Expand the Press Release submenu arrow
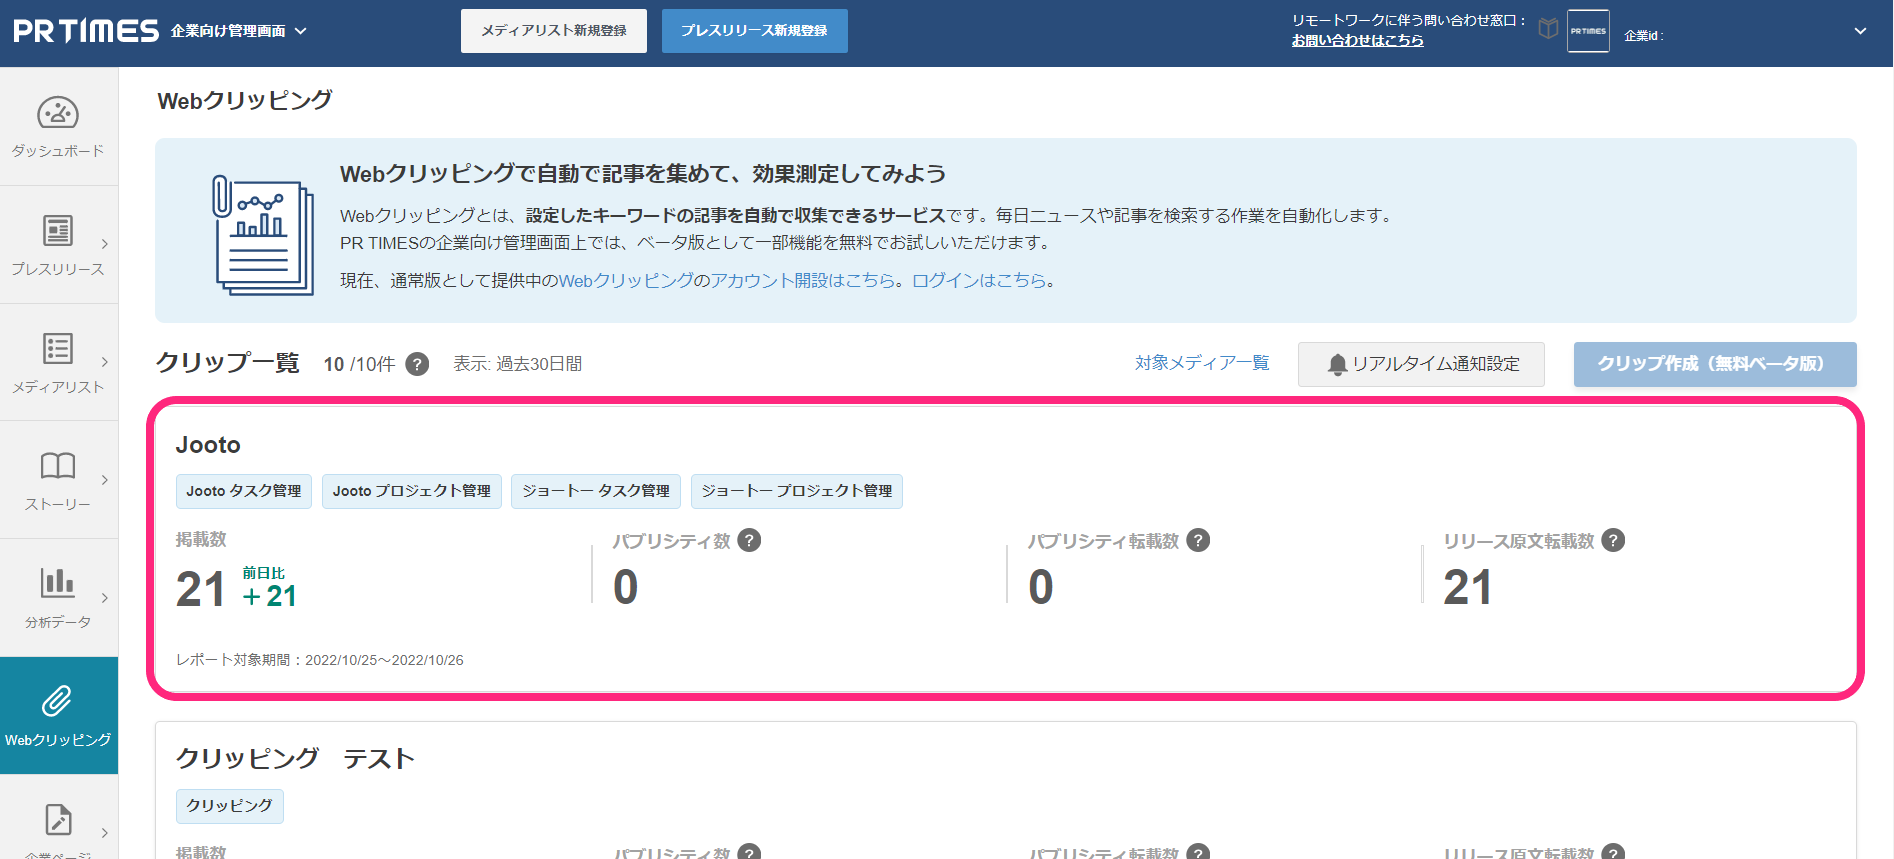Screen dimensions: 1894x859 [x=105, y=244]
